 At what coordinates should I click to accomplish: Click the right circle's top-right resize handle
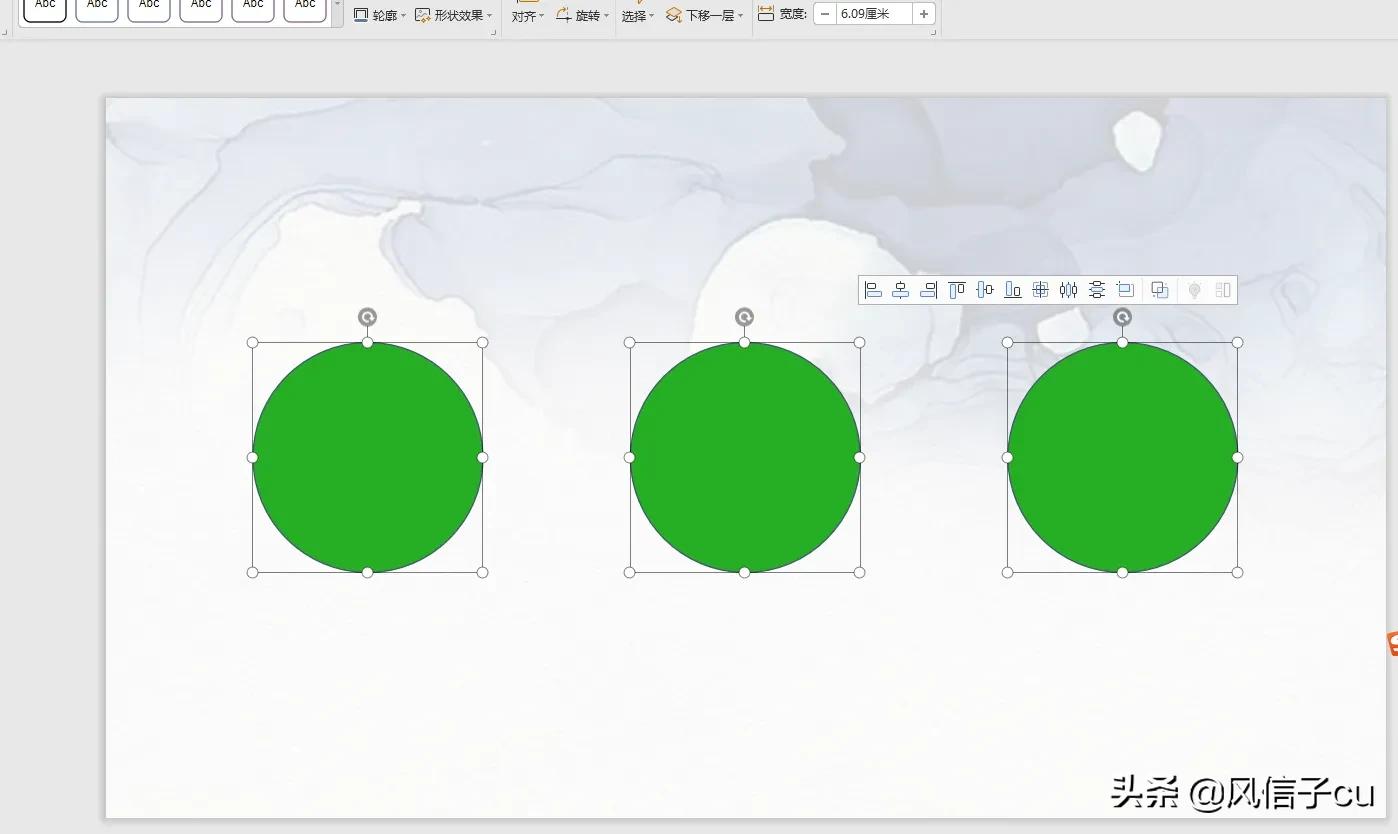coord(1237,342)
